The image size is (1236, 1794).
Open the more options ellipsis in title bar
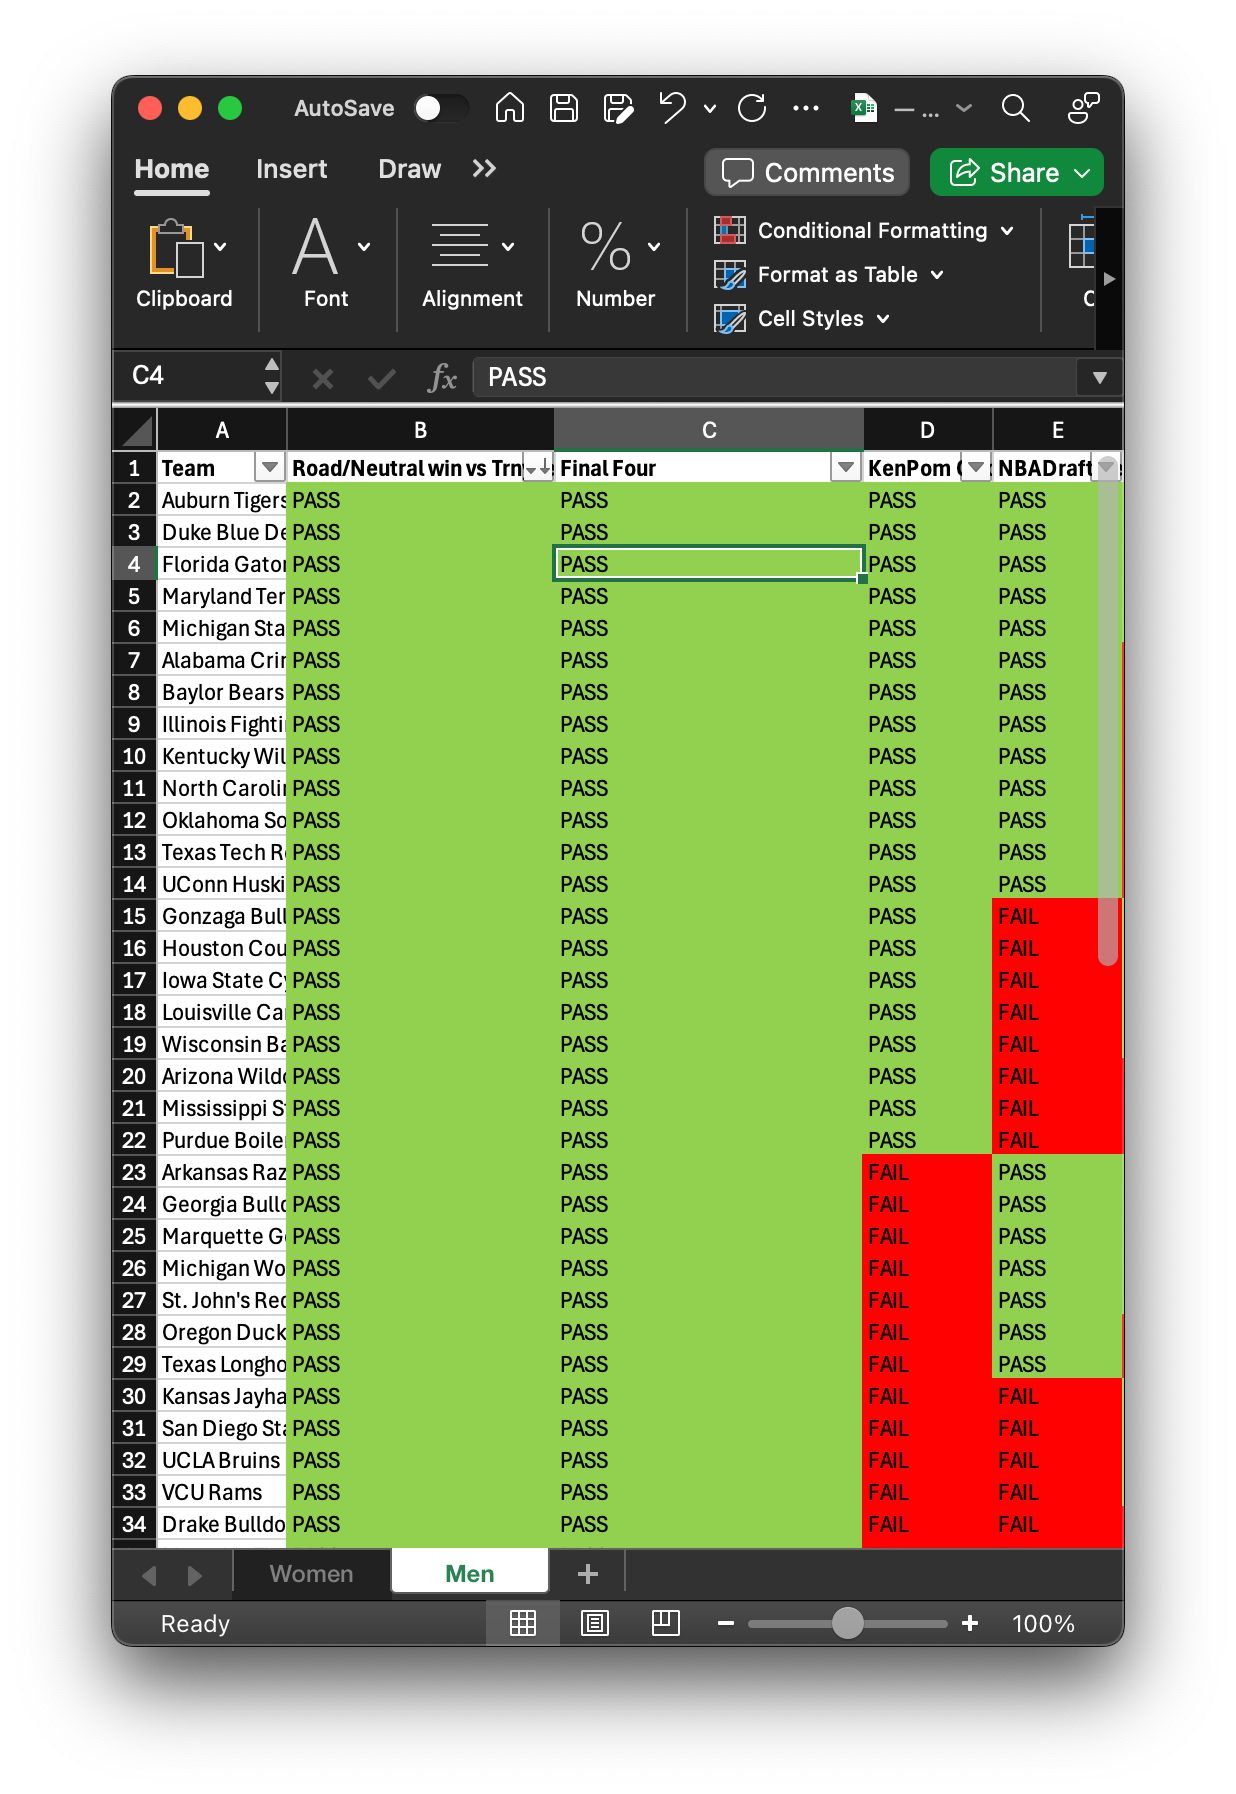(x=806, y=108)
